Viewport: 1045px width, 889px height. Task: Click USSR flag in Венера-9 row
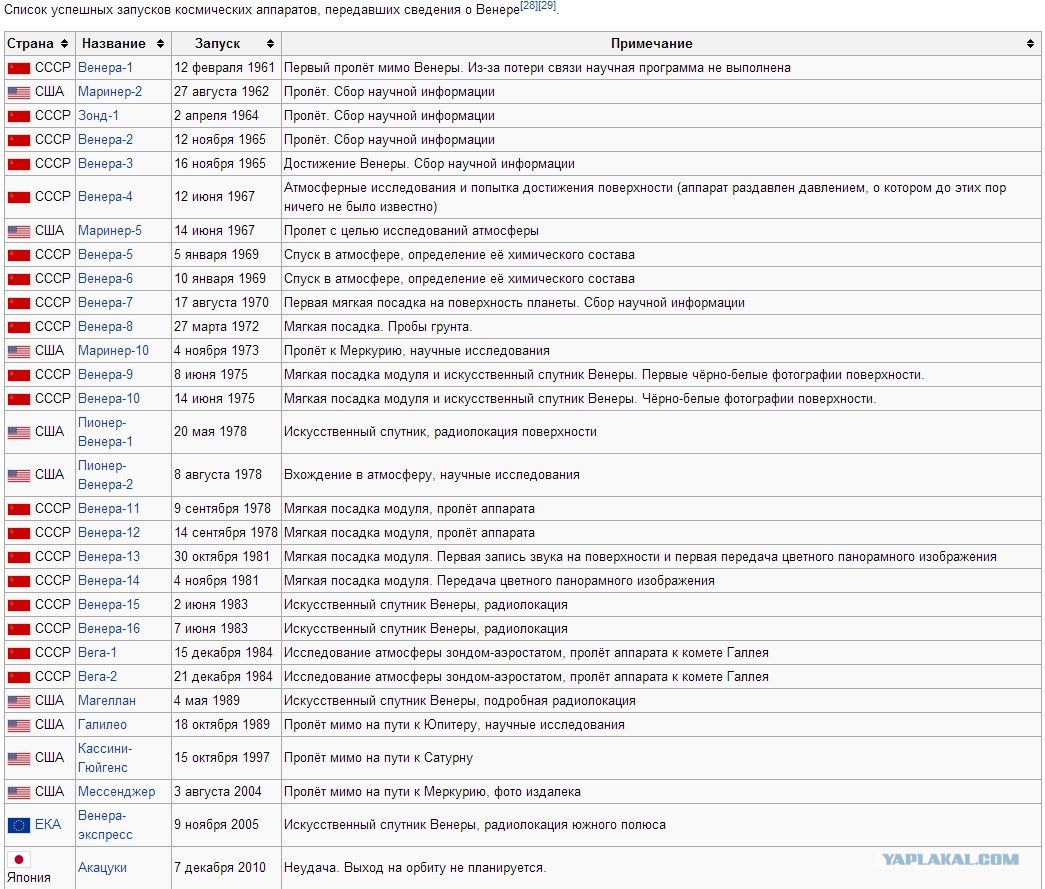(19, 375)
